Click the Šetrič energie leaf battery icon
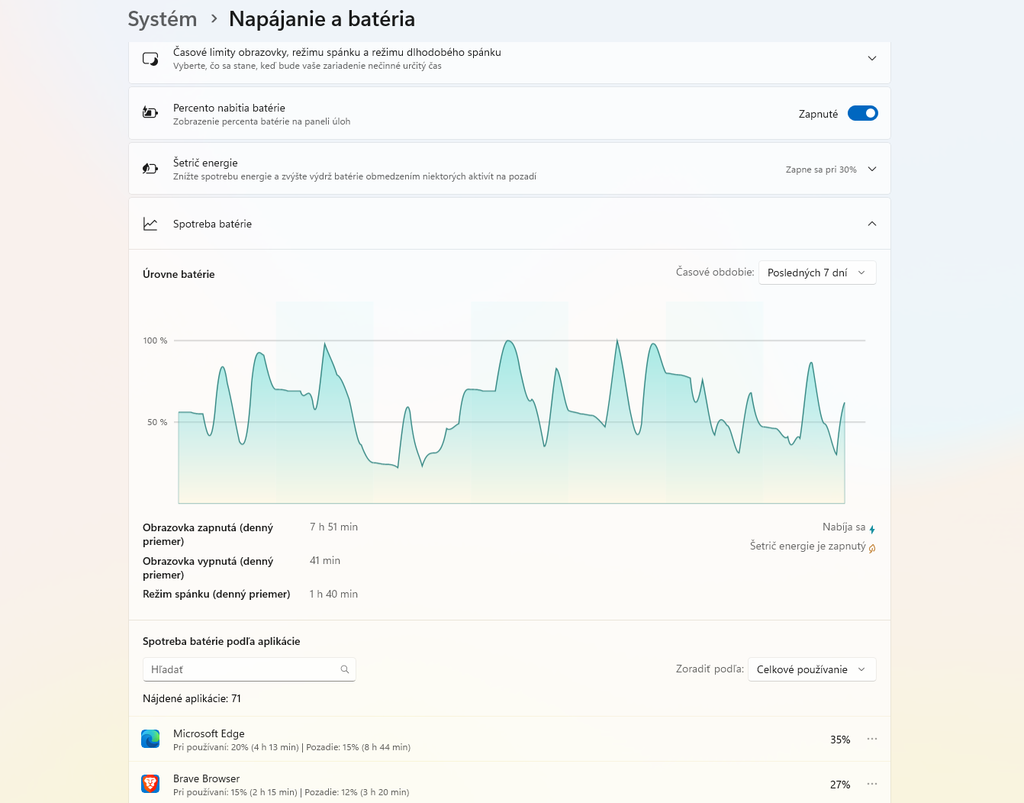Viewport: 1024px width, 803px height. point(150,168)
